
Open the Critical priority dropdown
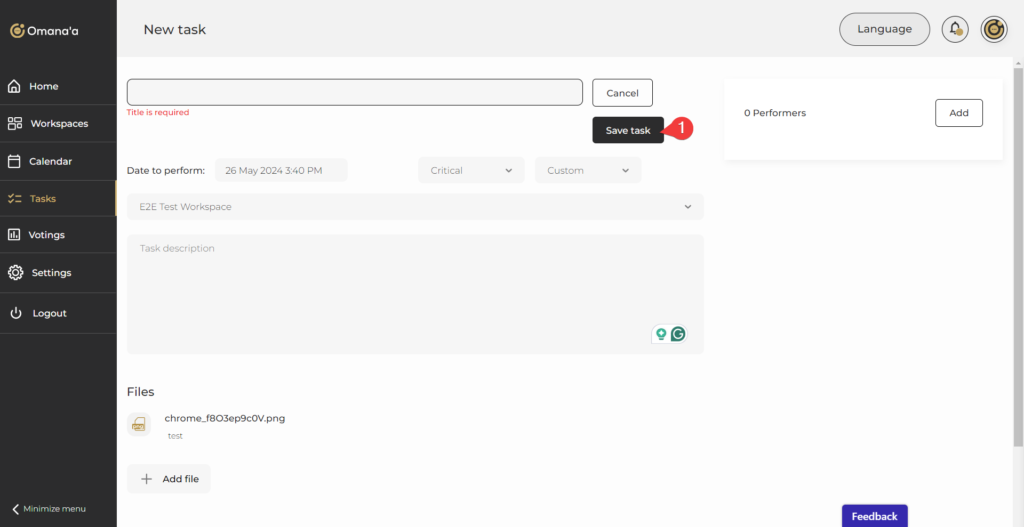470,170
